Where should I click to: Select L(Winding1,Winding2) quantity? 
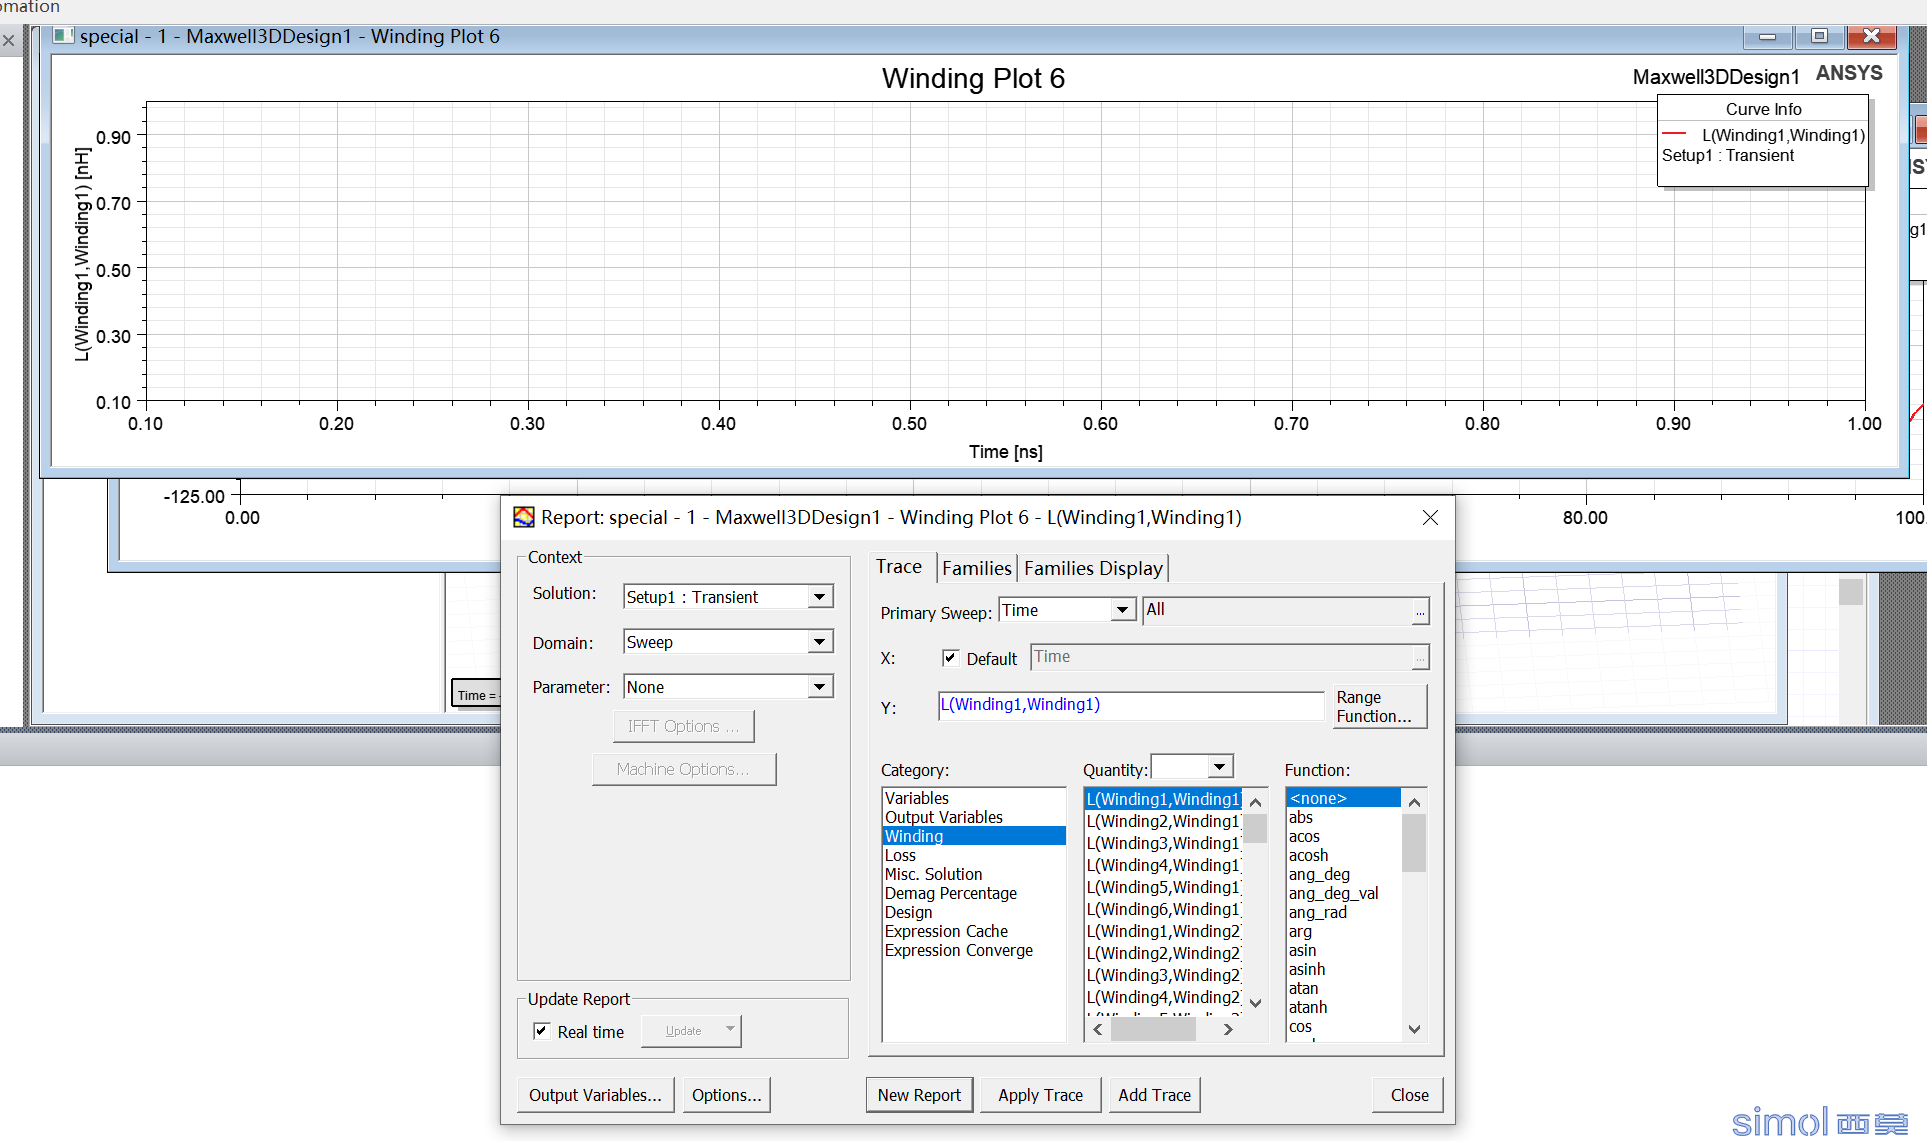[x=1163, y=931]
